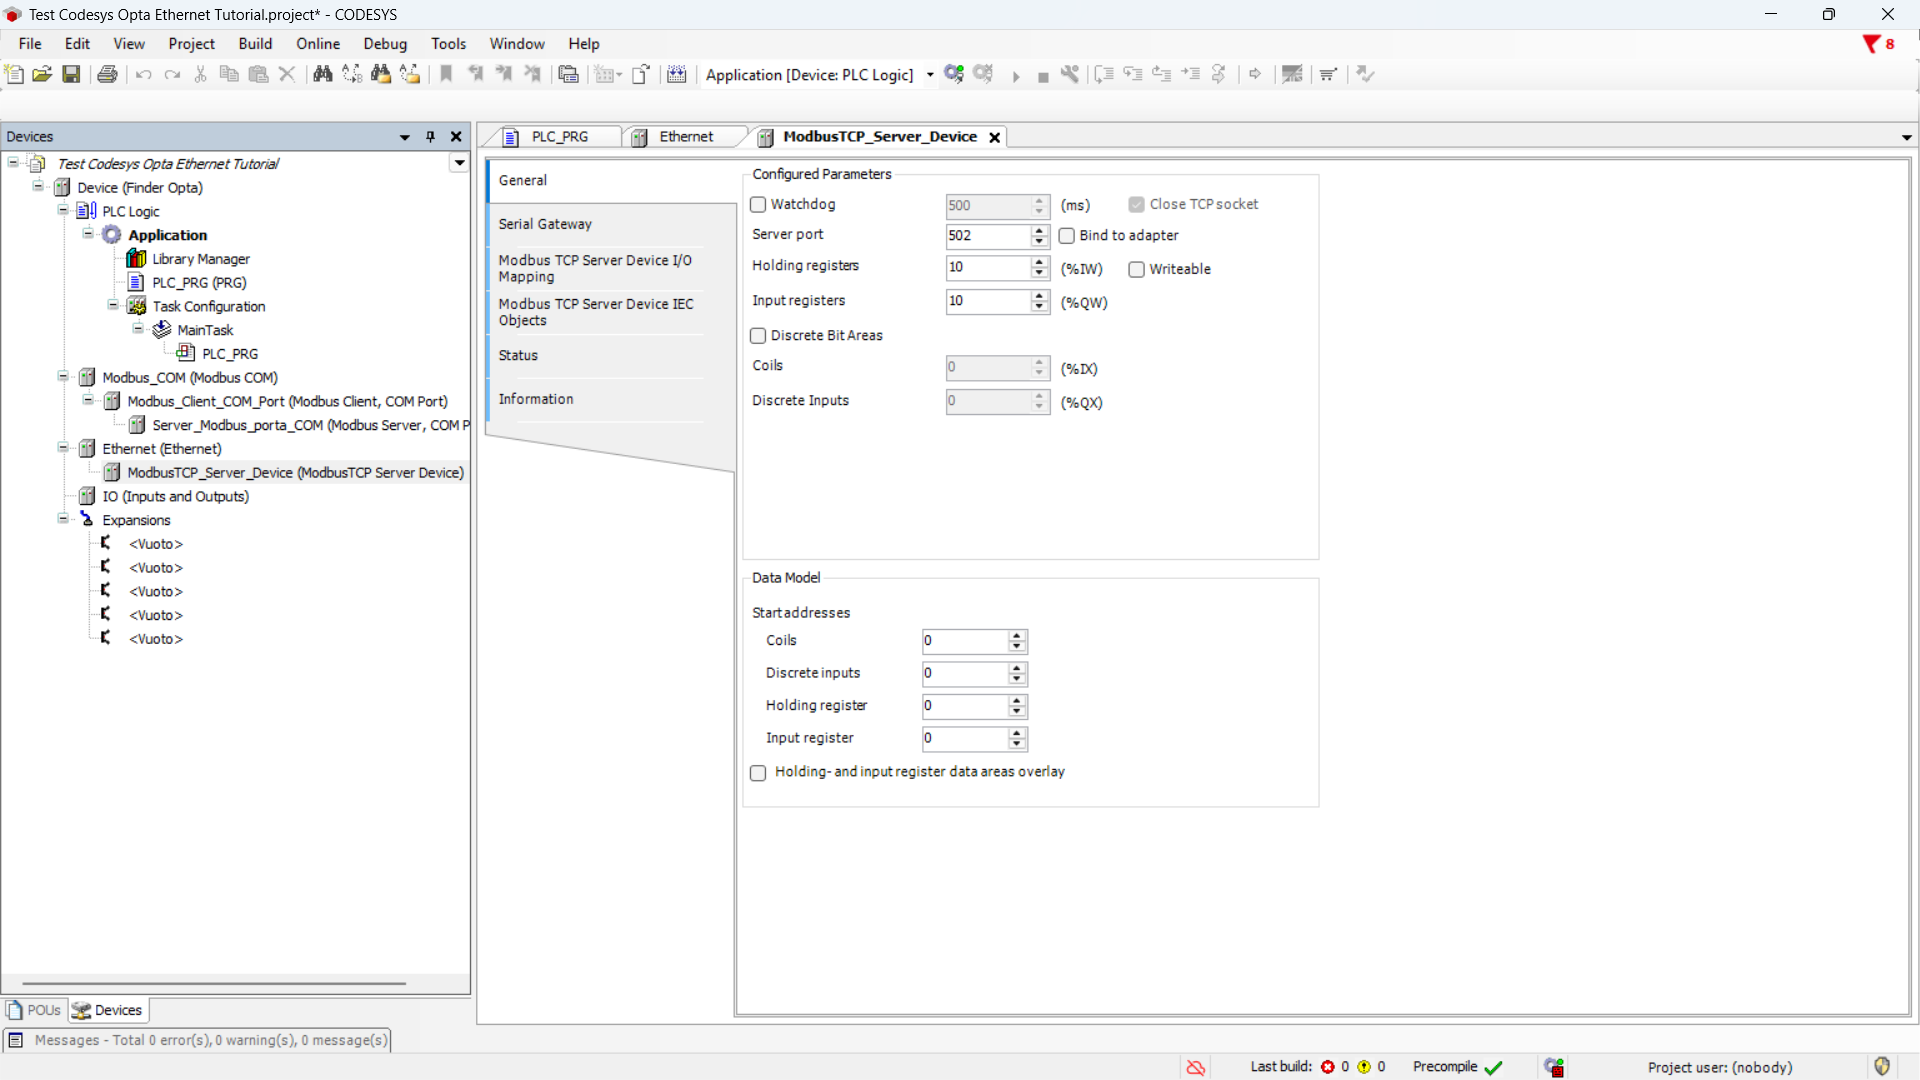Open the Application device dropdown

[930, 75]
